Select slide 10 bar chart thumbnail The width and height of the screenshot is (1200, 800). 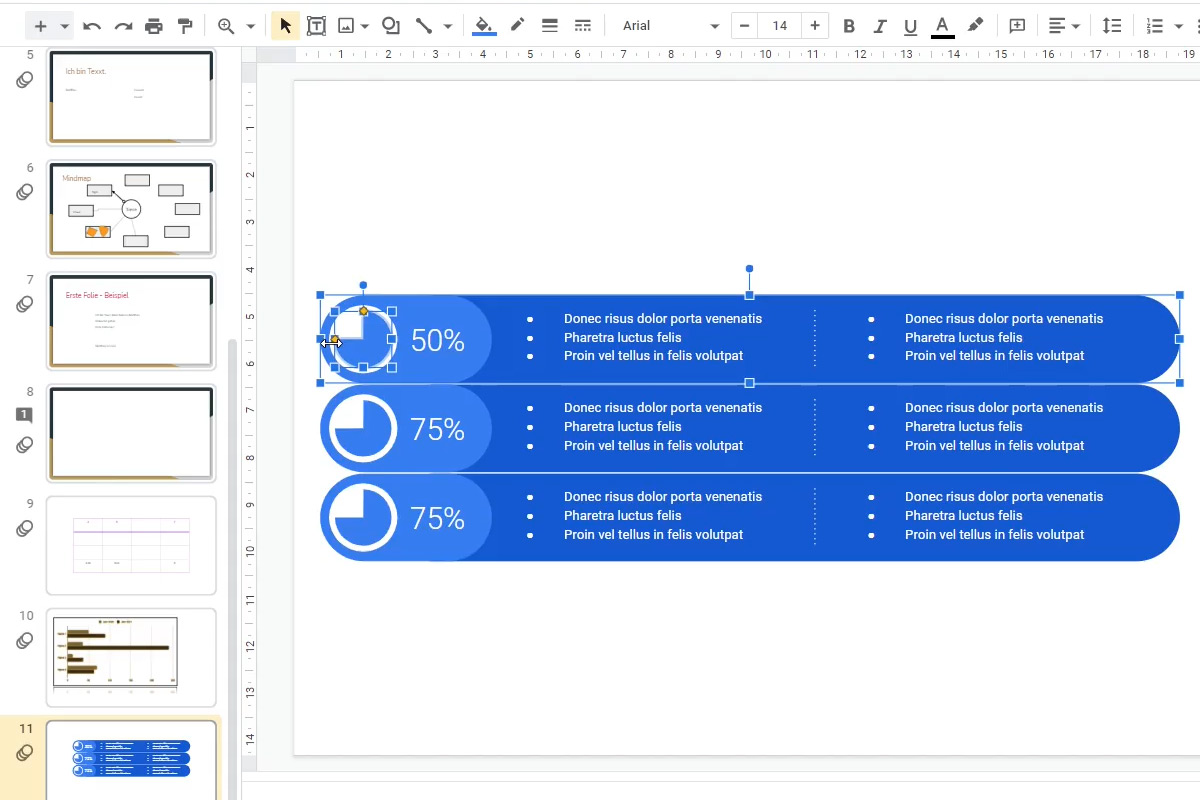coord(131,657)
